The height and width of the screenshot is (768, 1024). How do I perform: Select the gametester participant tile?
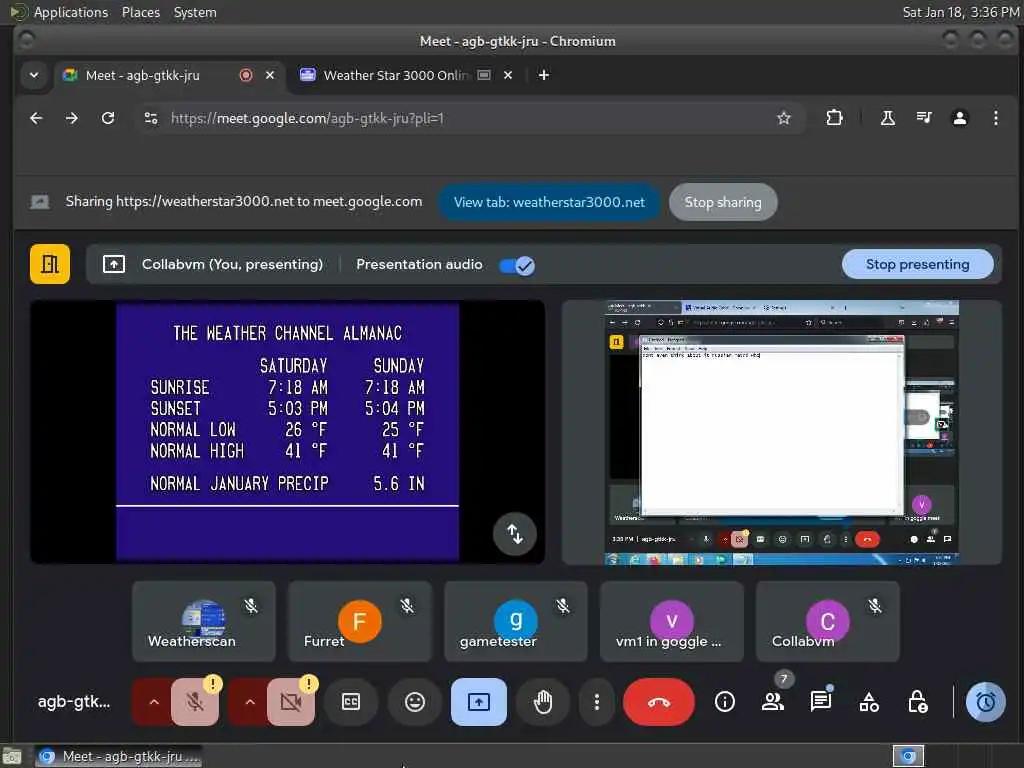click(x=516, y=622)
